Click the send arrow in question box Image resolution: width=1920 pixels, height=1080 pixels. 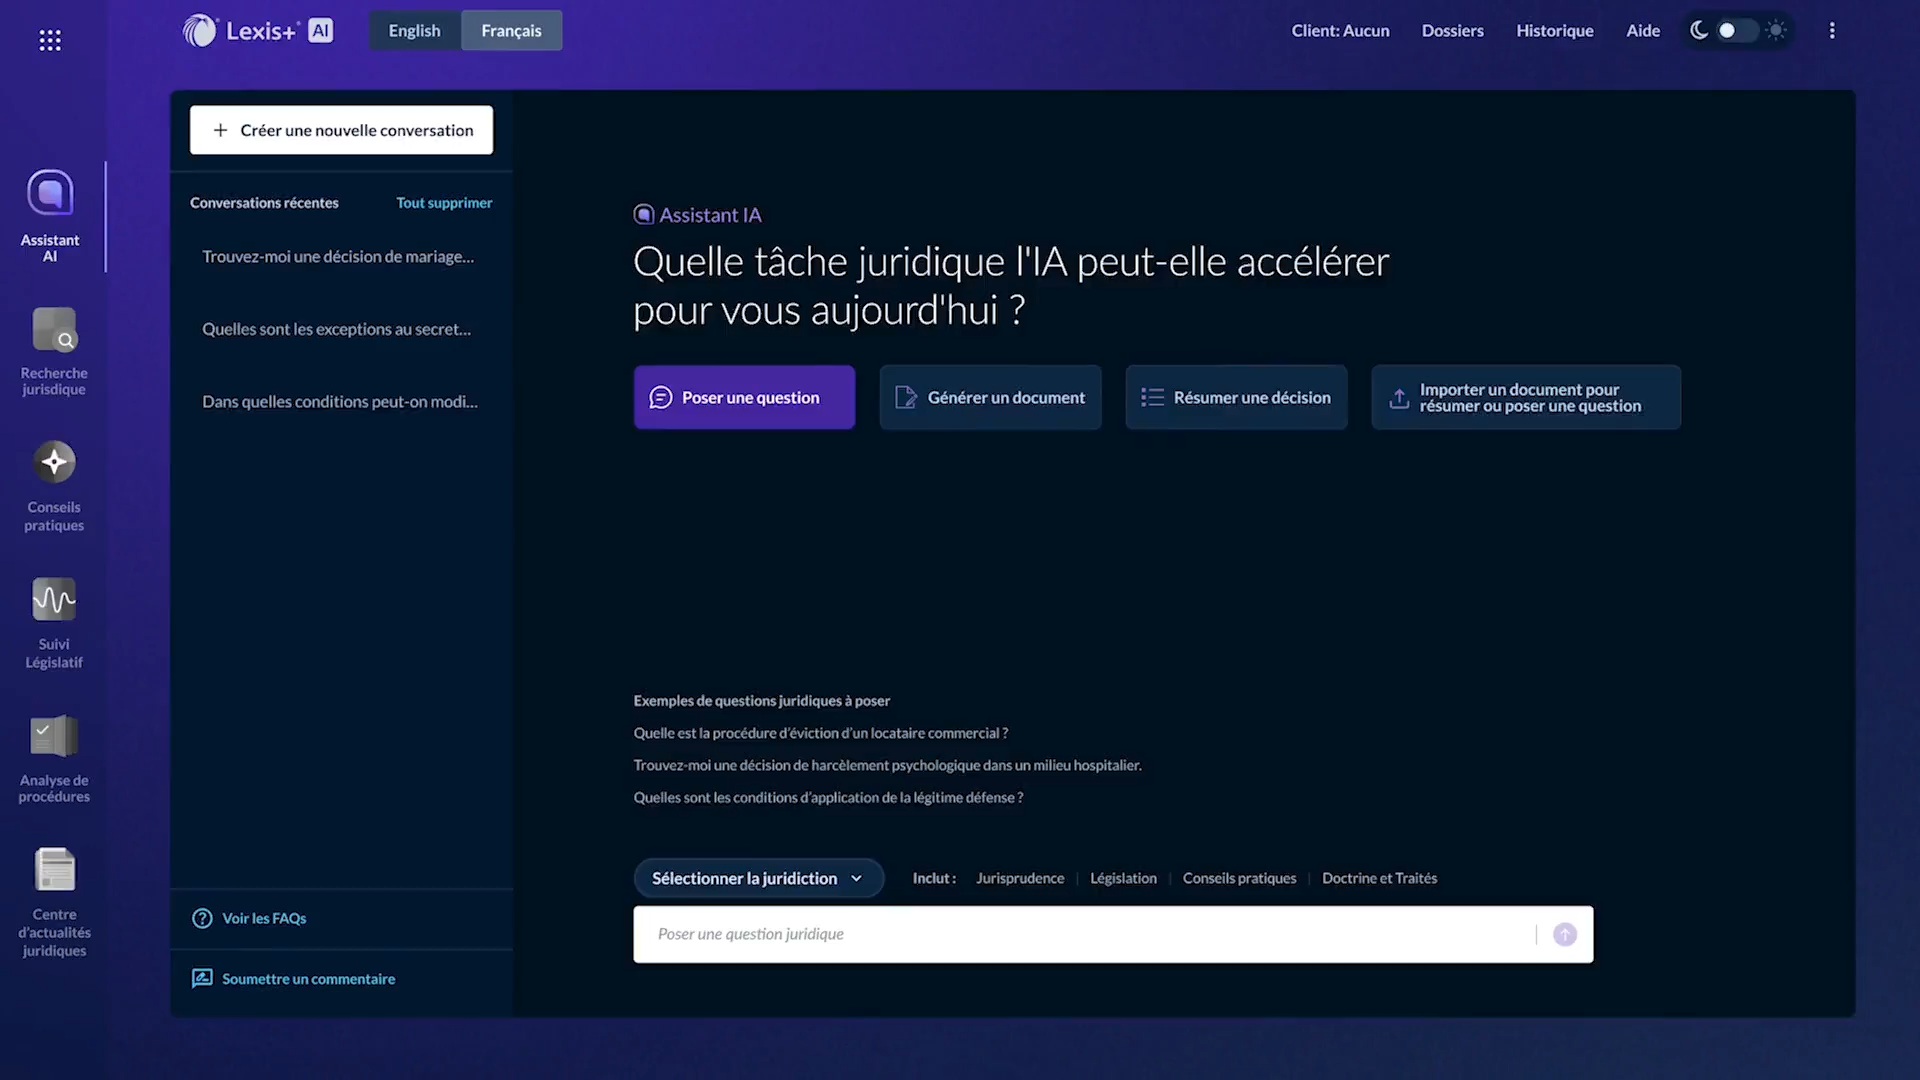point(1565,934)
